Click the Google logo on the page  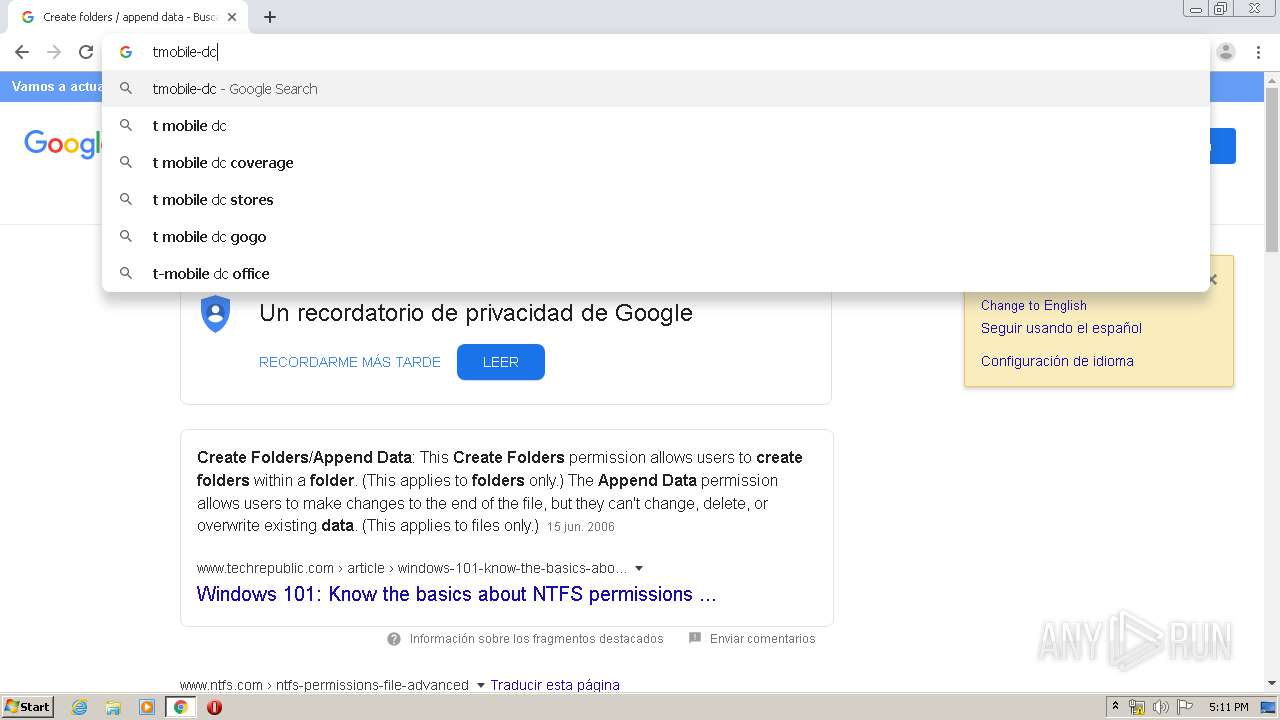click(62, 145)
